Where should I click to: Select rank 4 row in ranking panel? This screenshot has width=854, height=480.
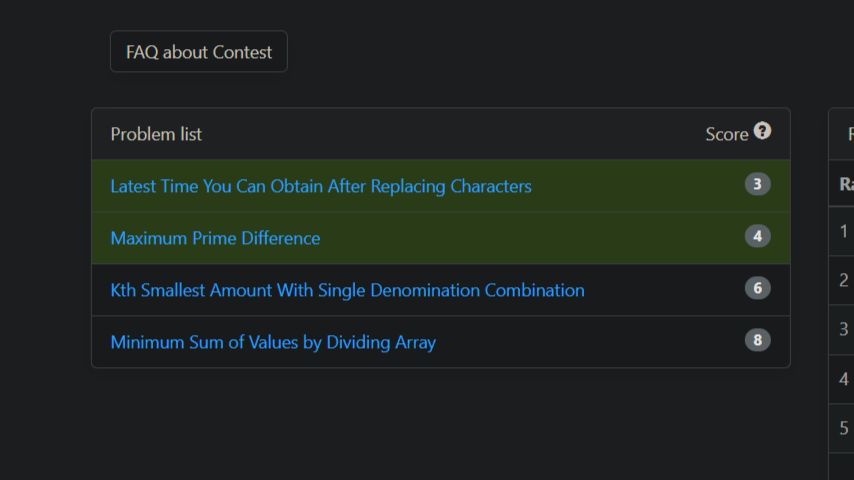click(841, 379)
